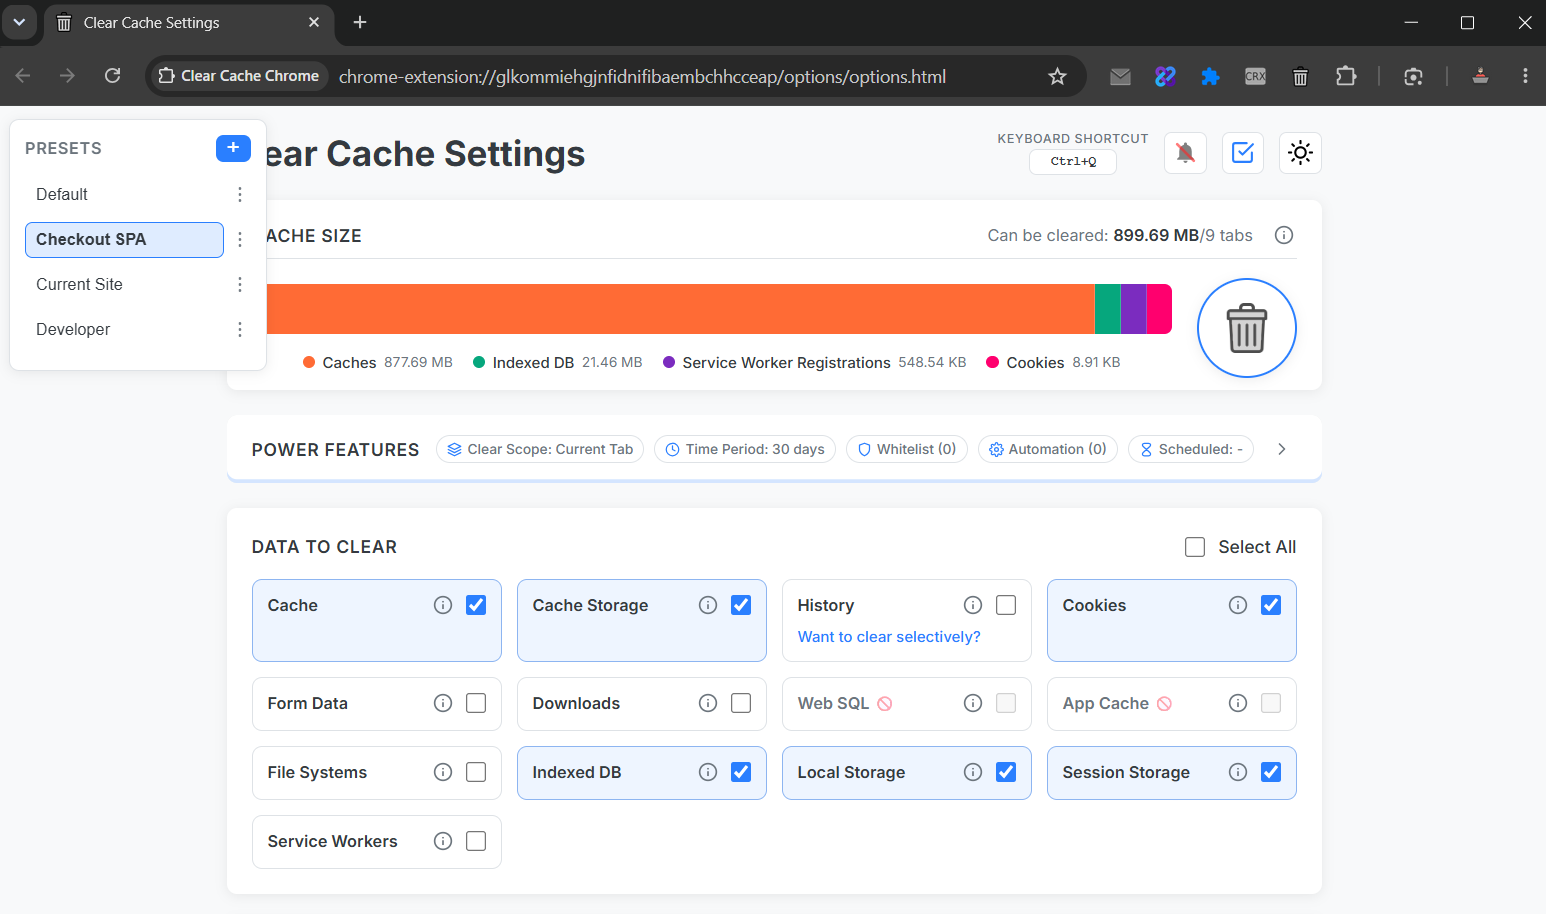Screen dimensions: 1546x914
Task: Select the Developer preset
Action: pos(124,329)
